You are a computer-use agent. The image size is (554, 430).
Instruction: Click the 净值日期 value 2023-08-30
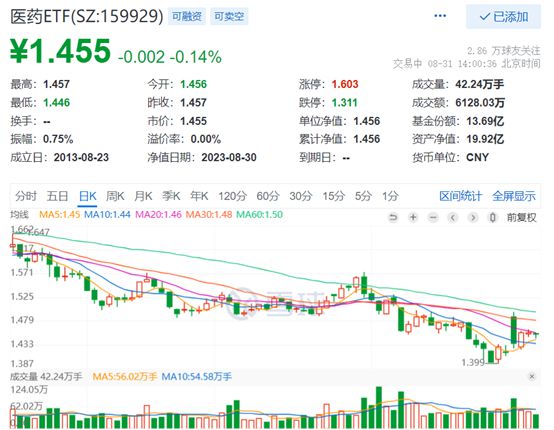click(x=229, y=157)
